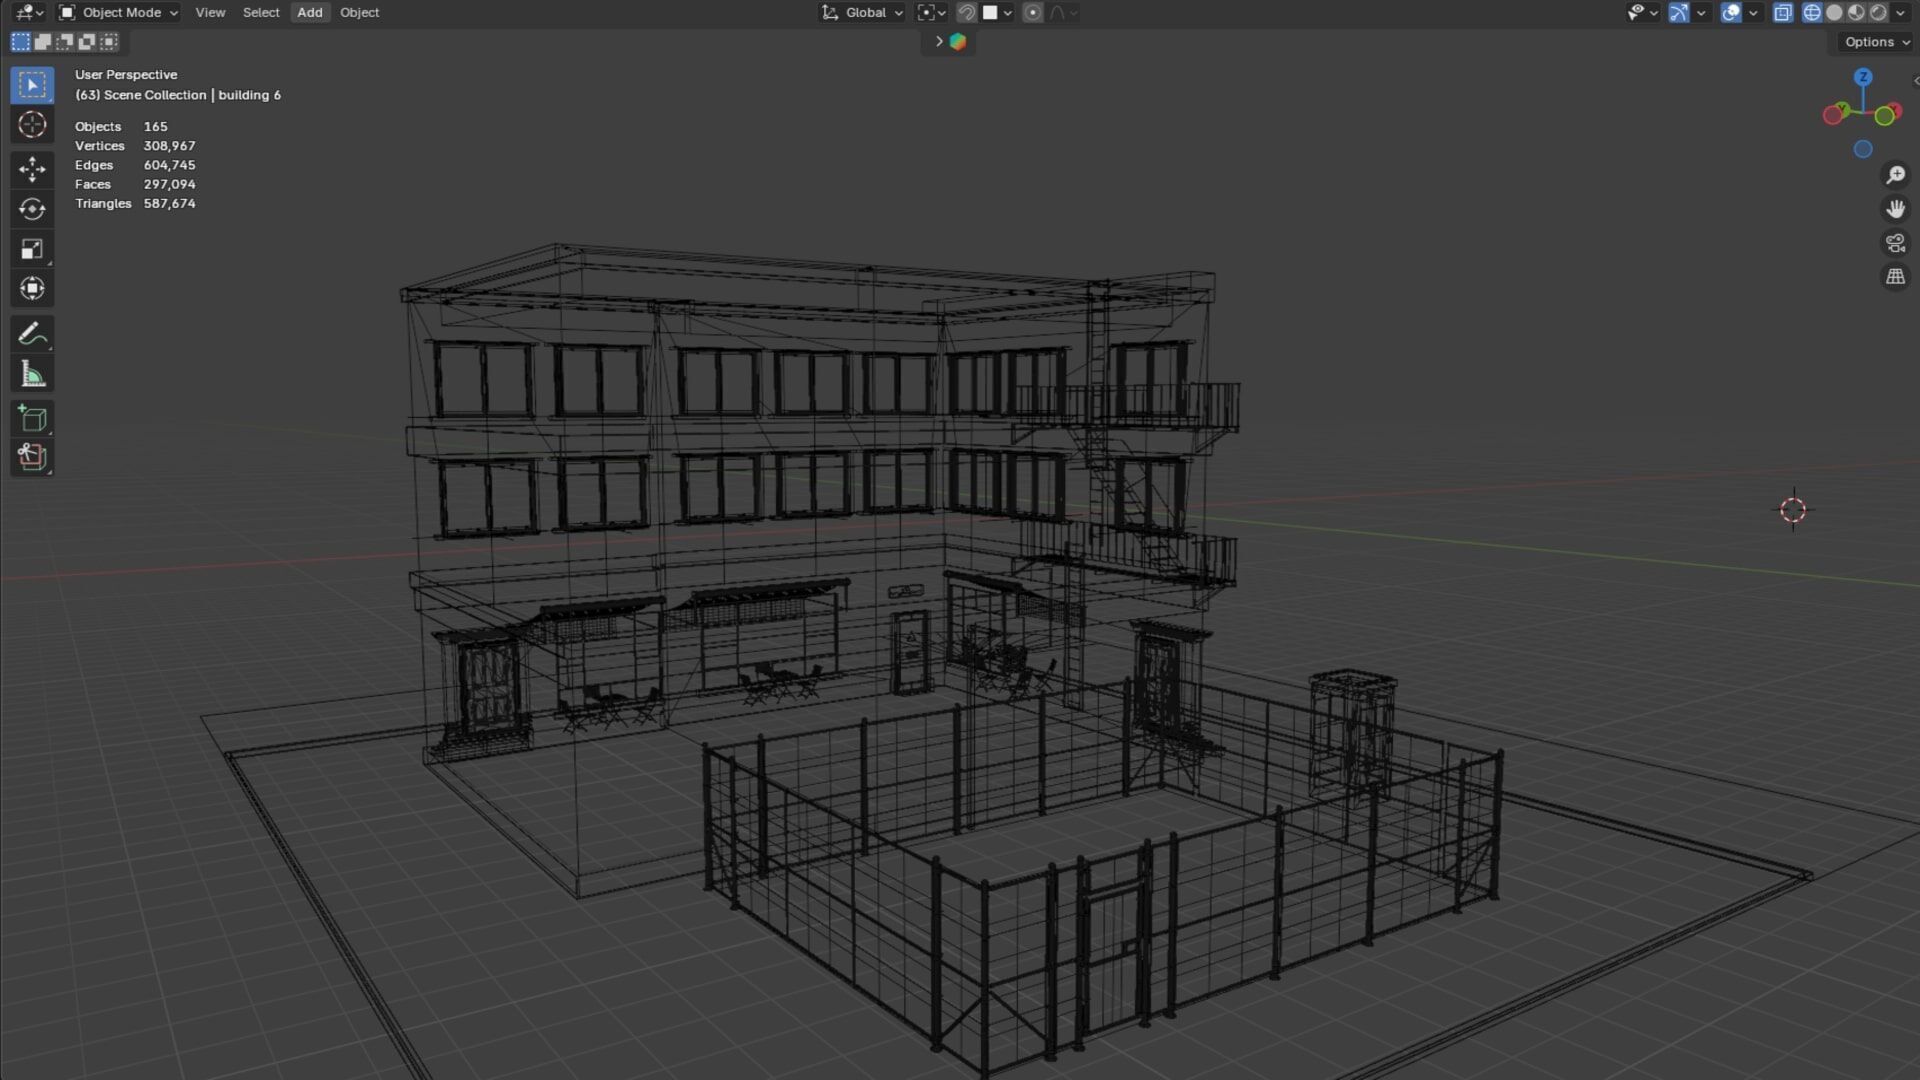Screen dimensions: 1920x1080
Task: Click the Vertices count '308,967'
Action: coord(170,146)
